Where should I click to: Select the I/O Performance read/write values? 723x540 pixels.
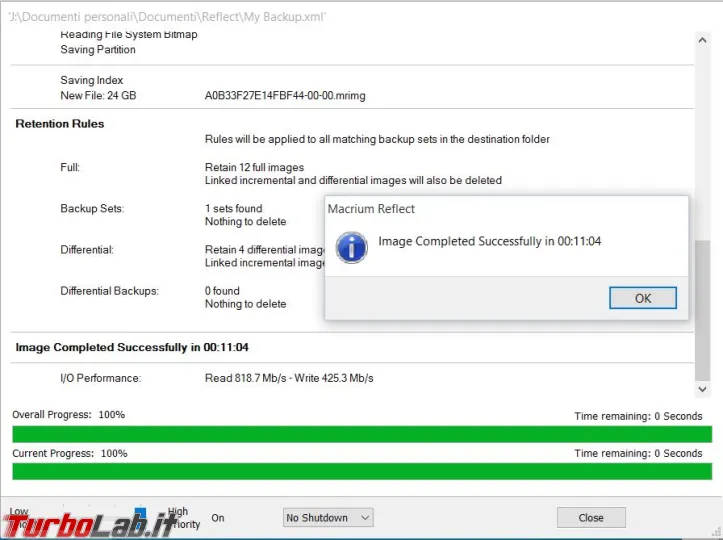tap(289, 378)
